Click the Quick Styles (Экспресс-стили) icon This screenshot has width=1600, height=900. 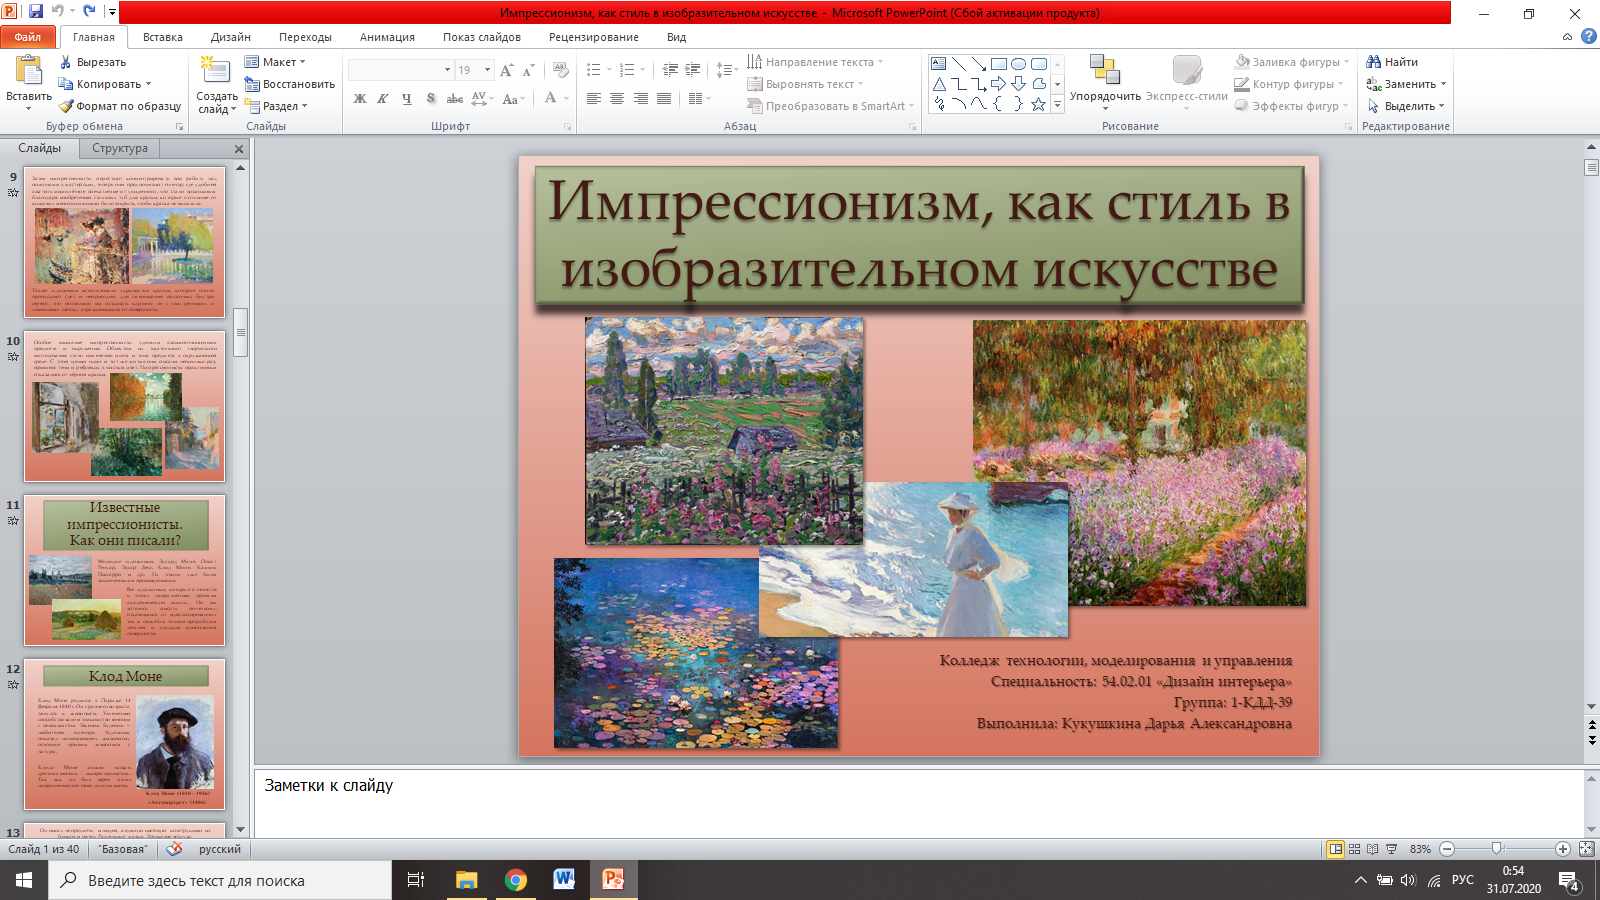tap(1187, 69)
